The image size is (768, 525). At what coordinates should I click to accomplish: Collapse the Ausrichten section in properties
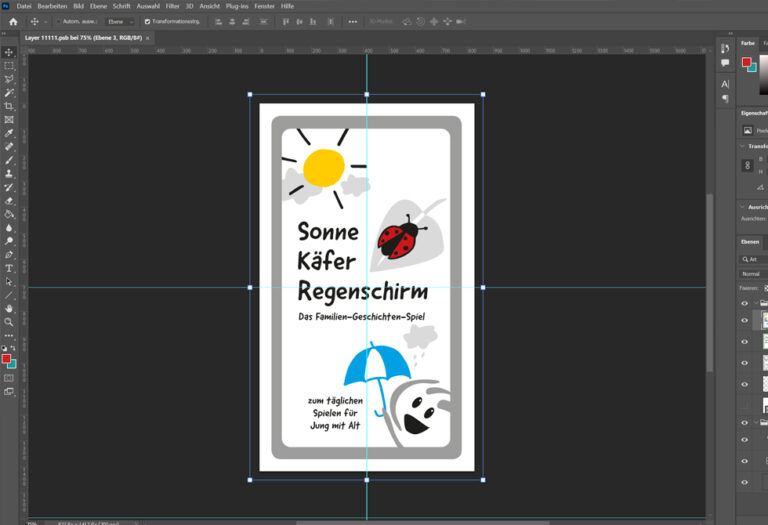tap(743, 207)
